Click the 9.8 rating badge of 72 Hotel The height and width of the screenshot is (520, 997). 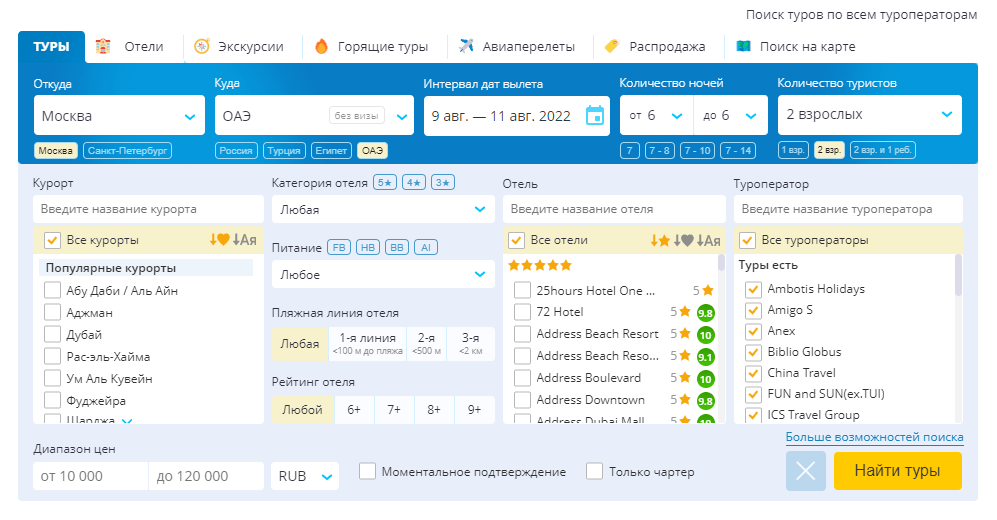pyautogui.click(x=705, y=313)
